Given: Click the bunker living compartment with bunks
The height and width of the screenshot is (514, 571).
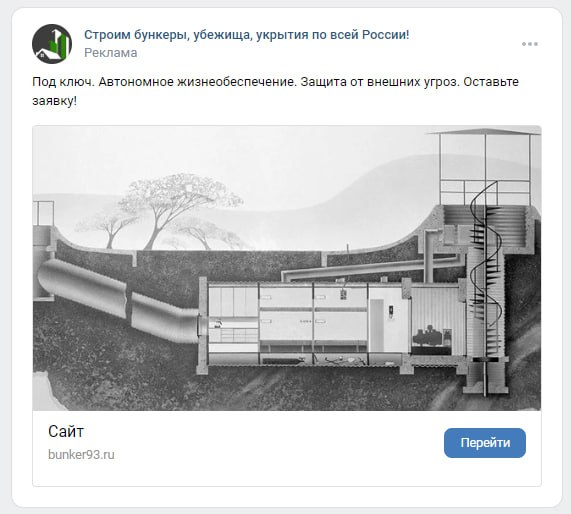Looking at the screenshot, I should click(313, 319).
